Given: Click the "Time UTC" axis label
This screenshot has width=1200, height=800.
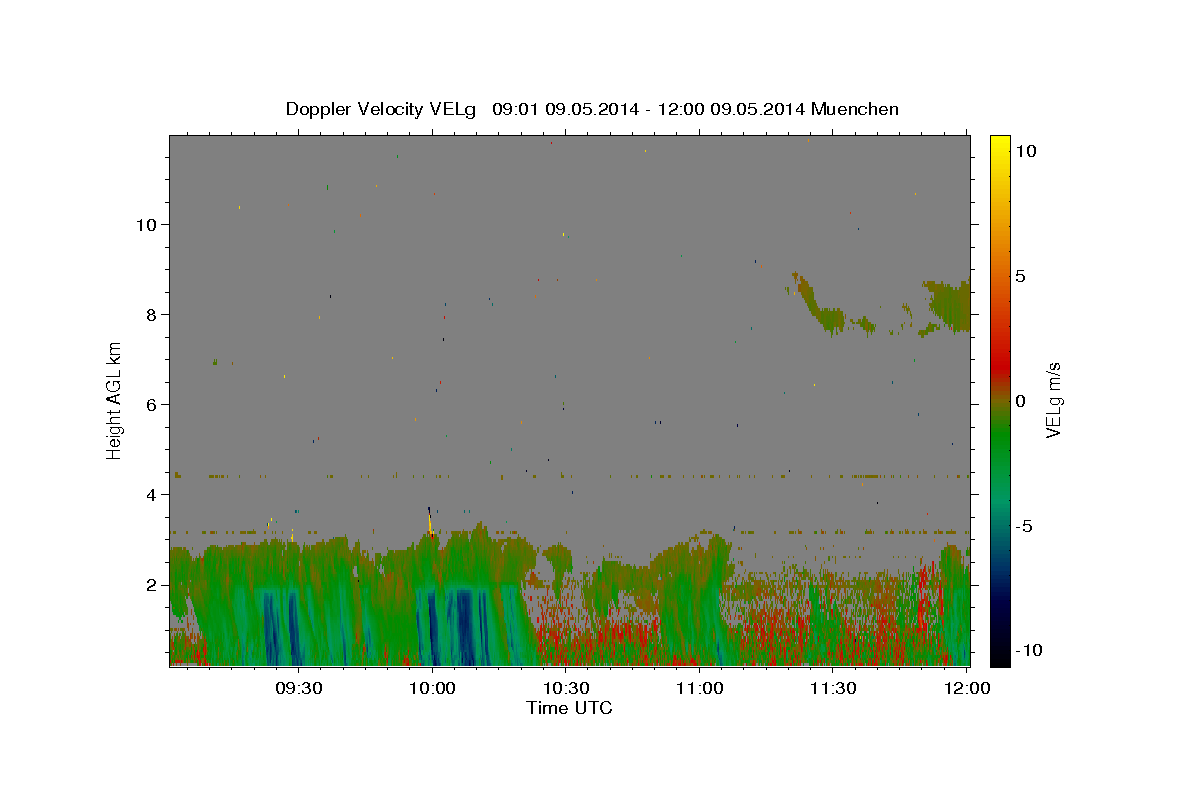Looking at the screenshot, I should [569, 708].
